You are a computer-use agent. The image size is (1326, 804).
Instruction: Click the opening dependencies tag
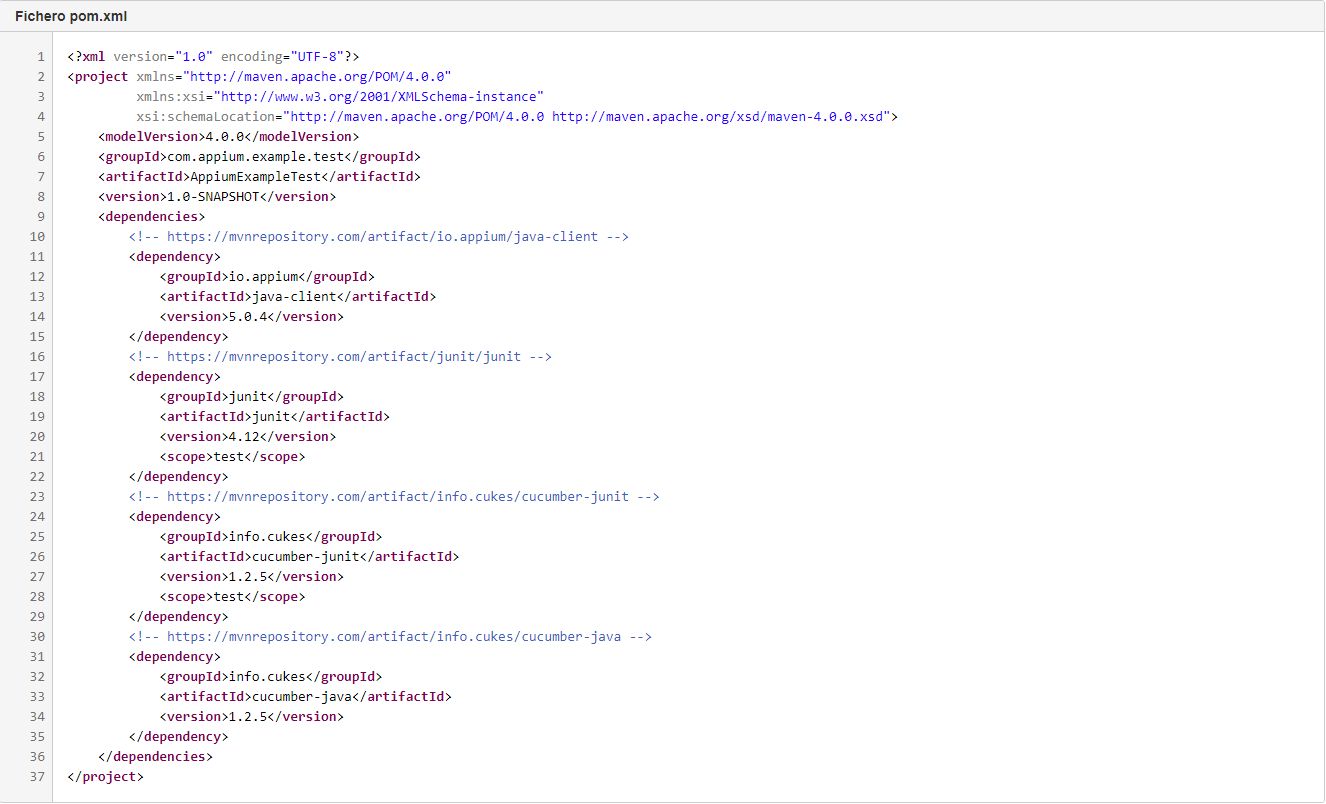[152, 216]
